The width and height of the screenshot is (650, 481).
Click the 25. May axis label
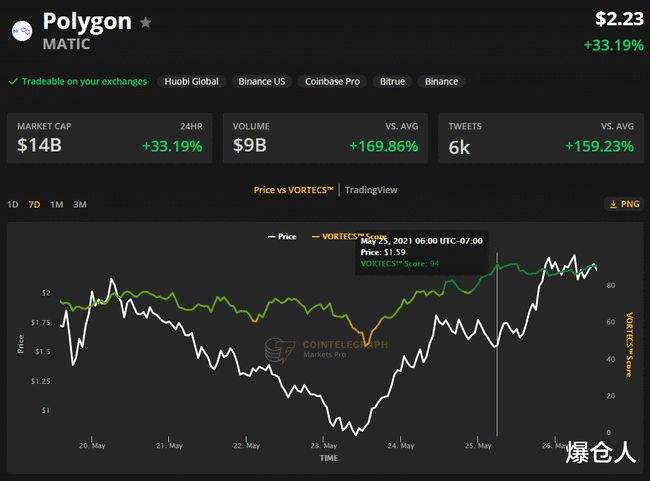(478, 446)
